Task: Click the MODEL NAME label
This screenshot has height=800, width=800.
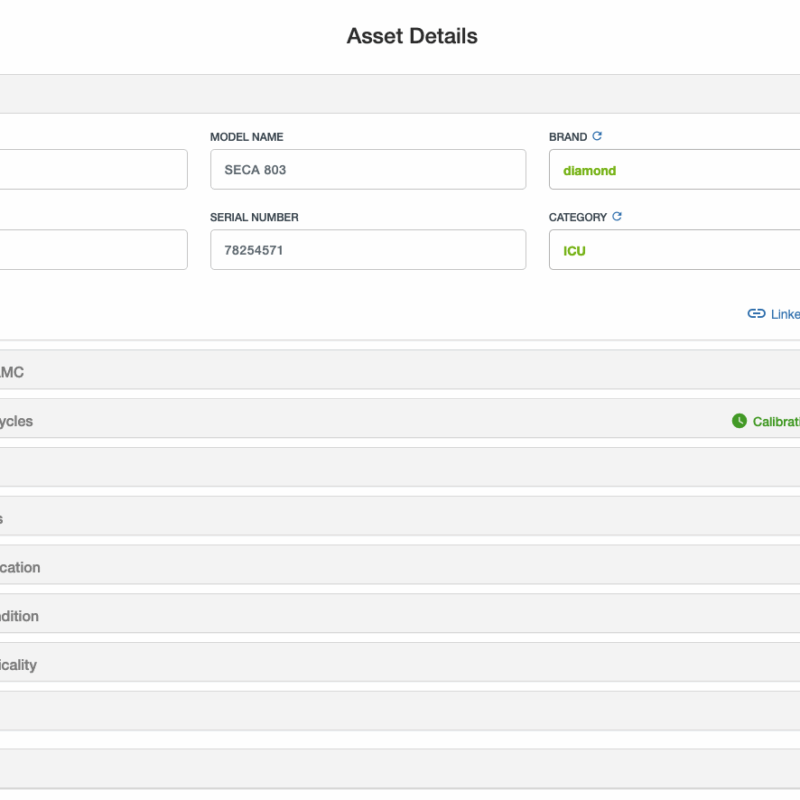Action: coord(246,137)
